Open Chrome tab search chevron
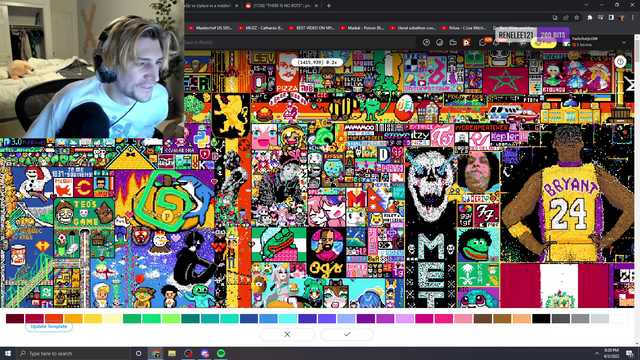The image size is (640, 360). pos(586,5)
